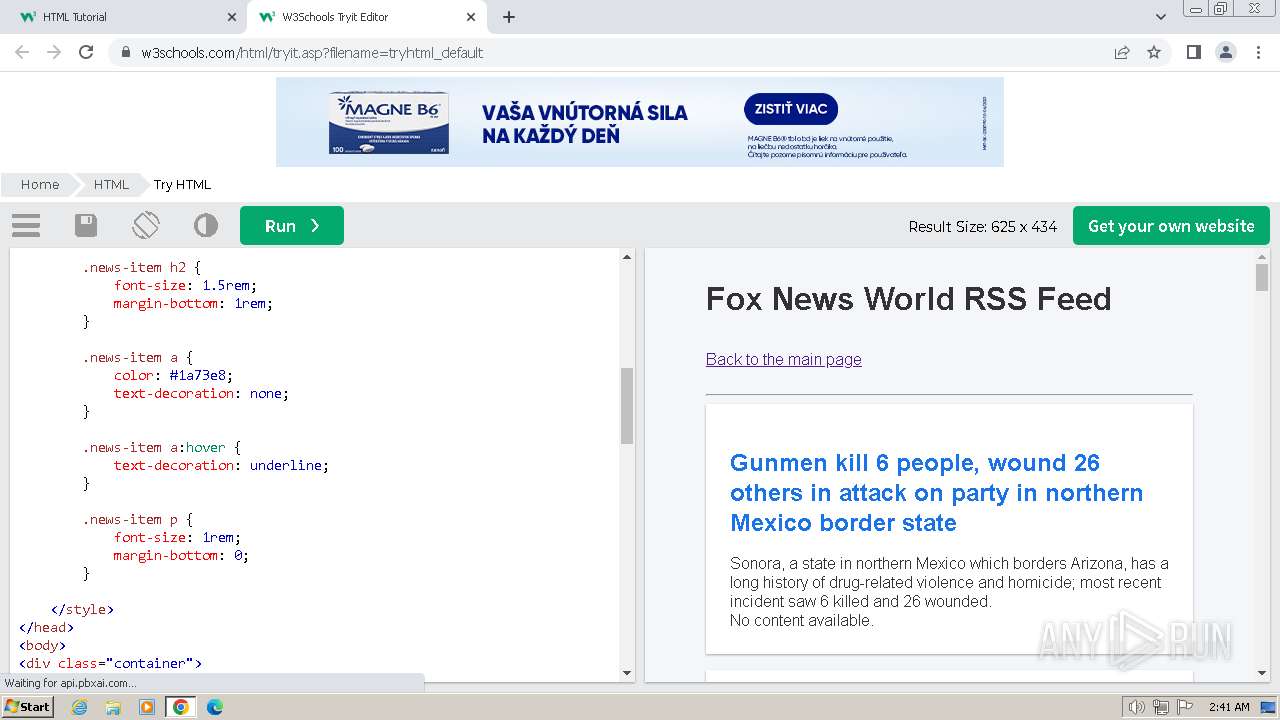Switch to the HTML Tutorial tab

point(120,17)
